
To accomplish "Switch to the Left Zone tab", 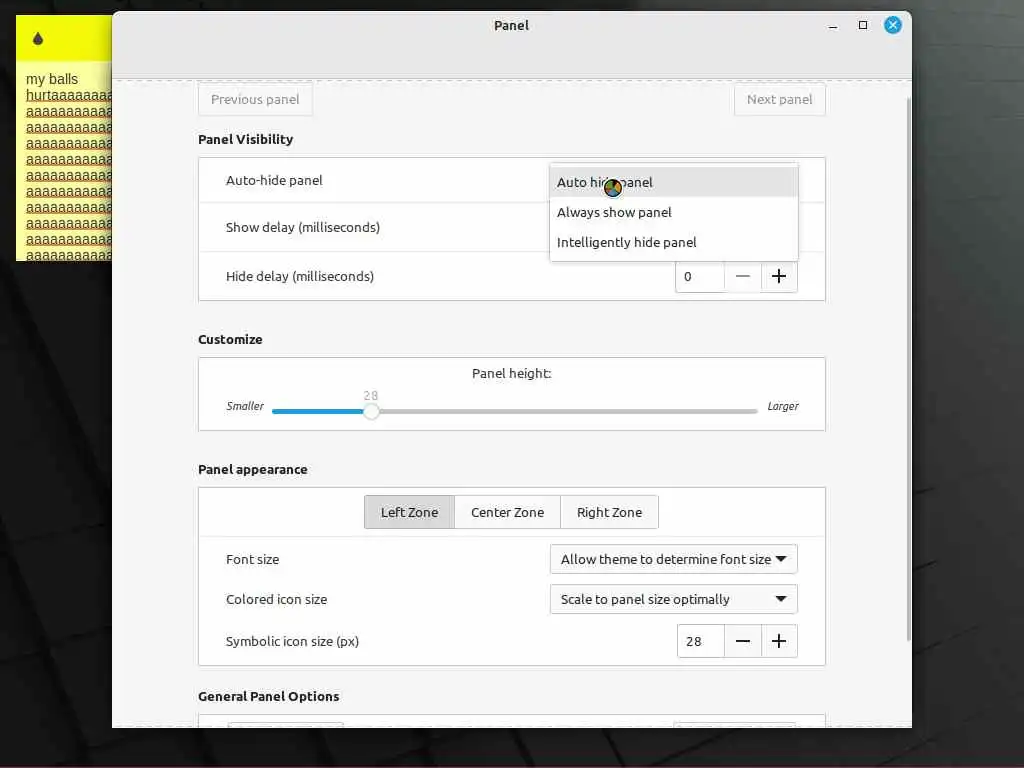I will pyautogui.click(x=409, y=512).
